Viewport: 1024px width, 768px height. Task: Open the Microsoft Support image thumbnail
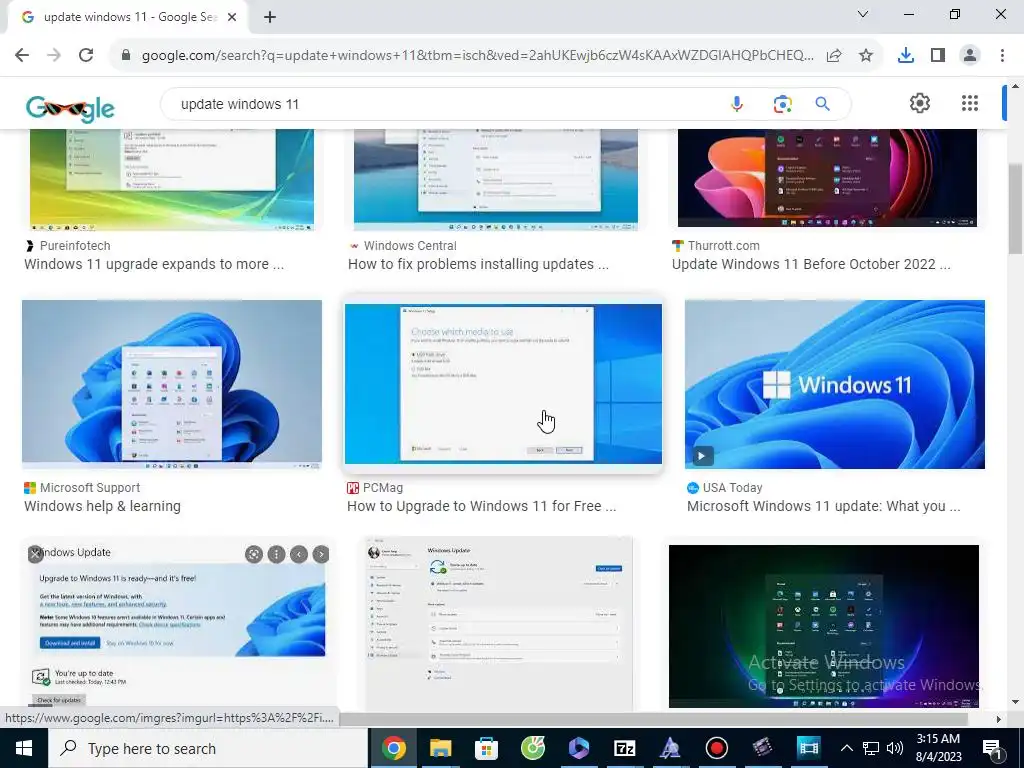pos(172,385)
